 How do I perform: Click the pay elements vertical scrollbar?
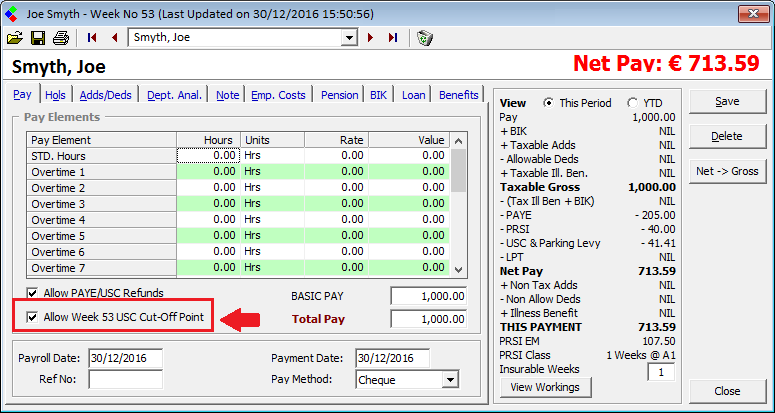[459, 210]
